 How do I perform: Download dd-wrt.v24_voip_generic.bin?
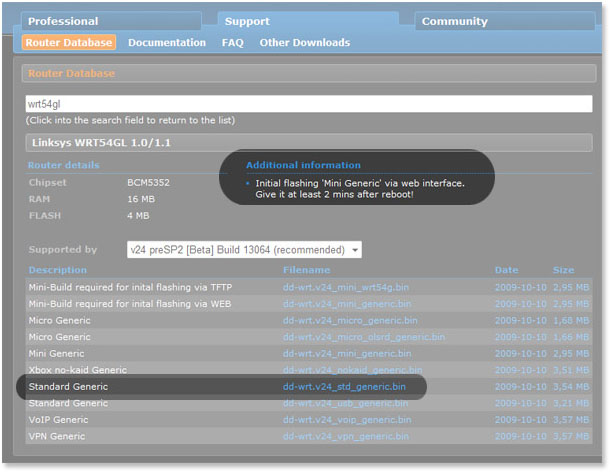coord(347,420)
